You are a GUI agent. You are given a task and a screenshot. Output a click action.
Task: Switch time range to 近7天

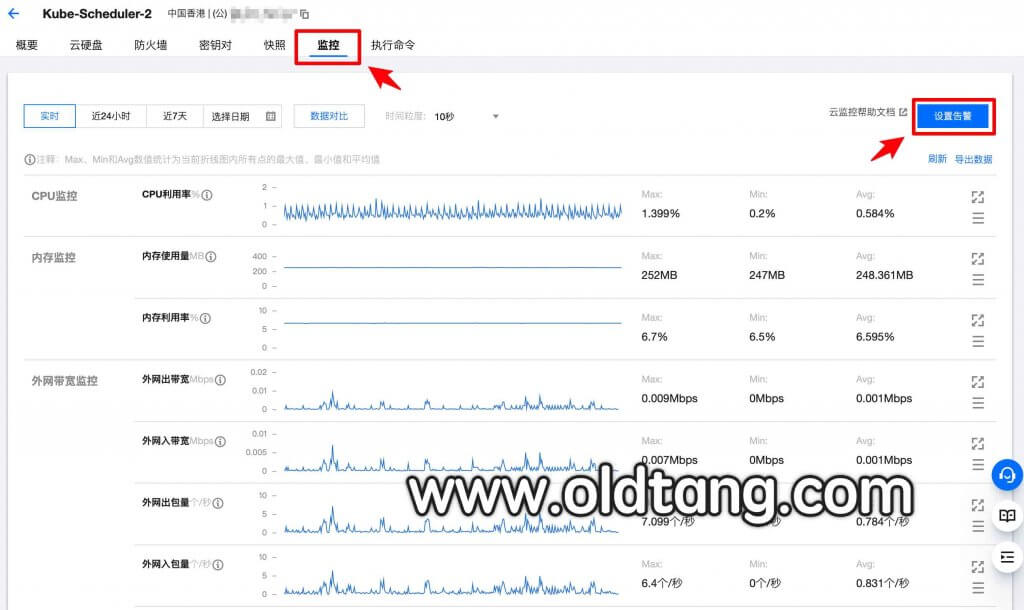point(175,116)
